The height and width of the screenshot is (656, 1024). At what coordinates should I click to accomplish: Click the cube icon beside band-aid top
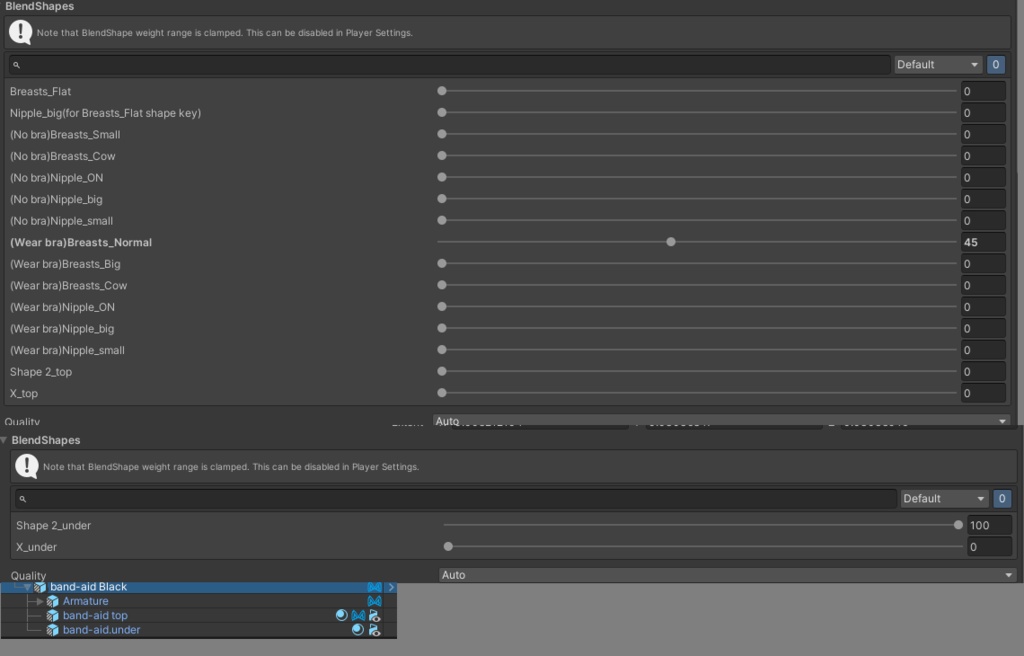coord(53,615)
